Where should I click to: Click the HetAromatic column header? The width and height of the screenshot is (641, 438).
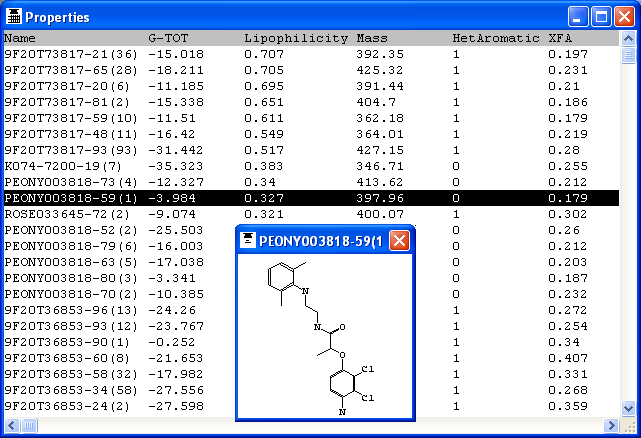coord(493,38)
